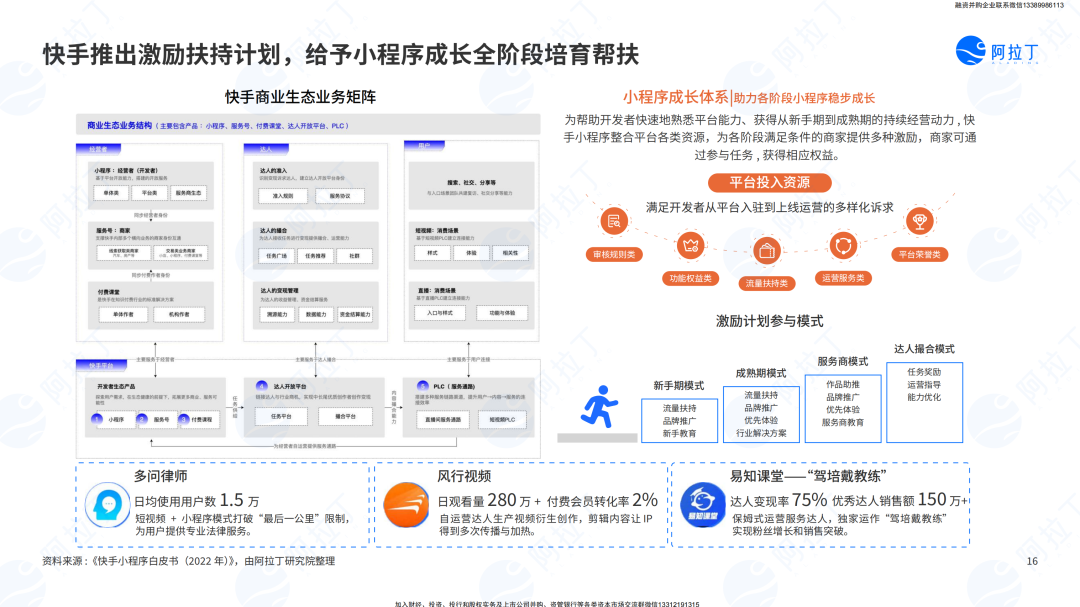Click the 相关性 box

coord(510,253)
